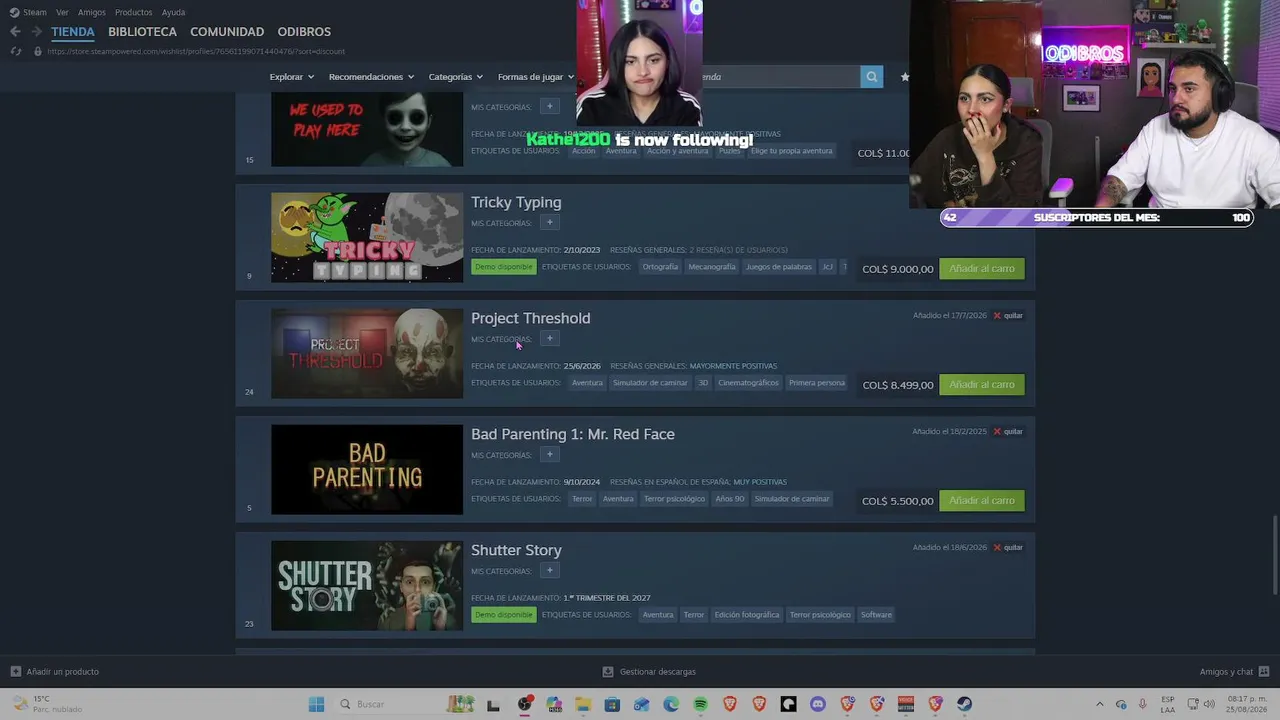Open the Amigos y chat friends icon
This screenshot has width=1280, height=720.
1264,672
